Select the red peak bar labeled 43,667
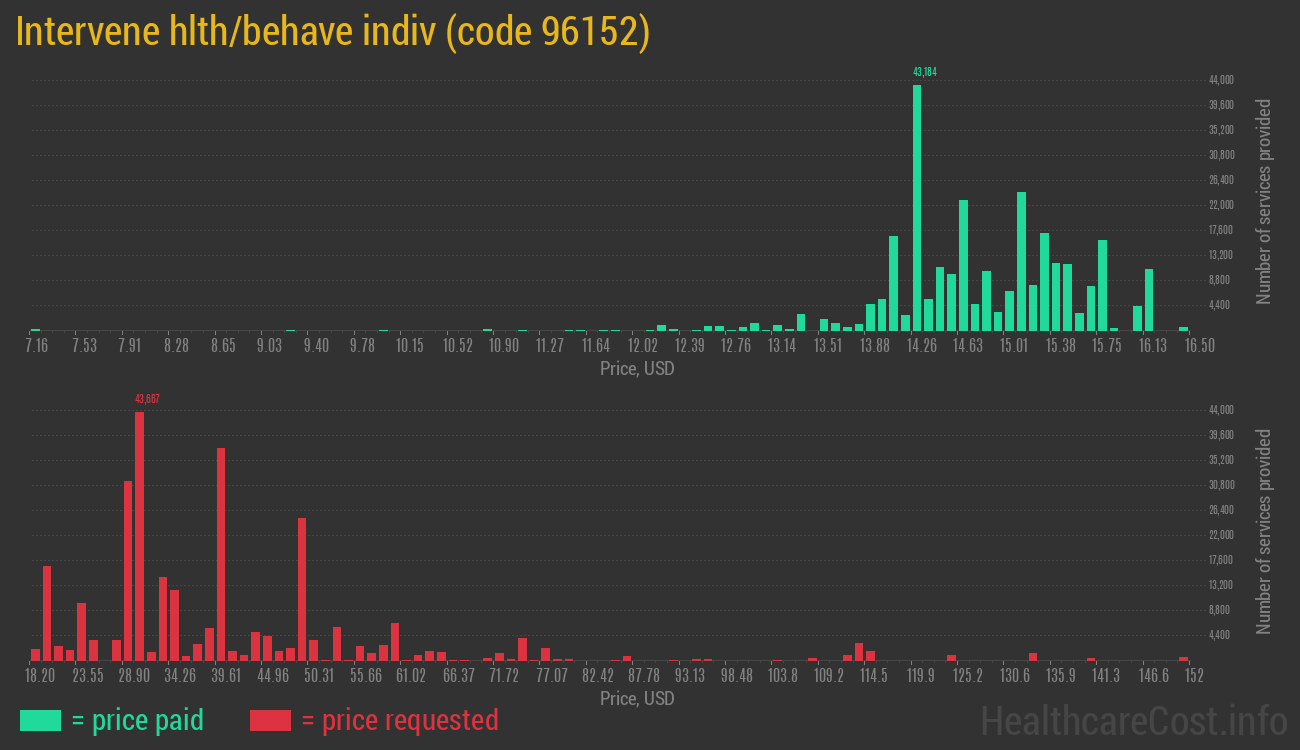Screen dimensions: 1300x750 pos(139,530)
